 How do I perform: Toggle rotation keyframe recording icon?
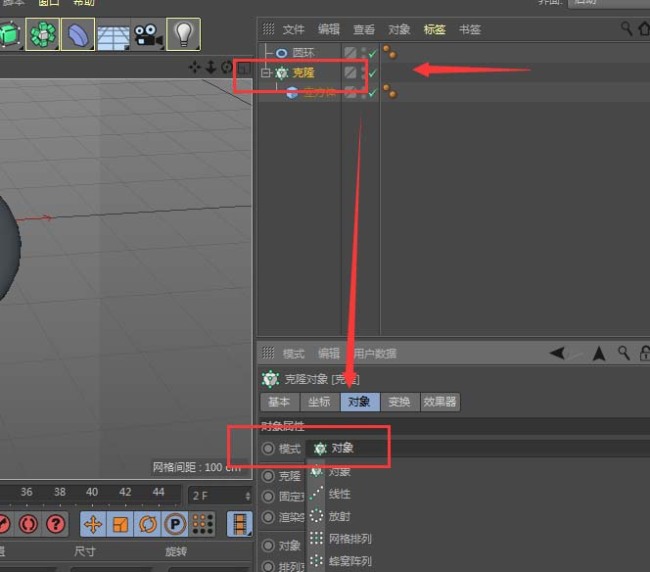(x=147, y=524)
